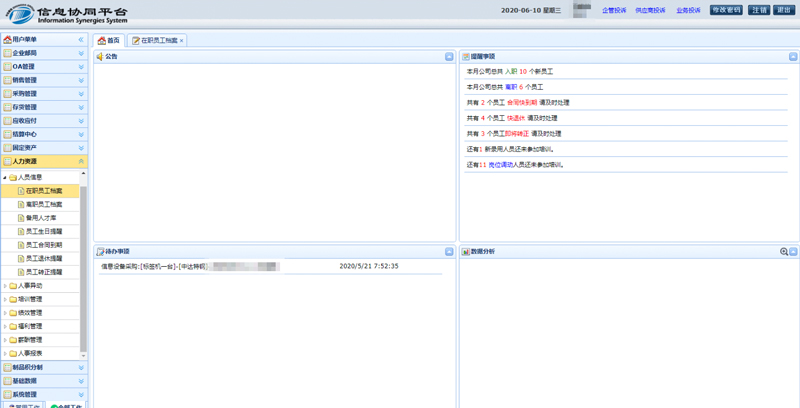The image size is (800, 408).
Task: Open the 供应商投诉 link
Action: pyautogui.click(x=650, y=10)
